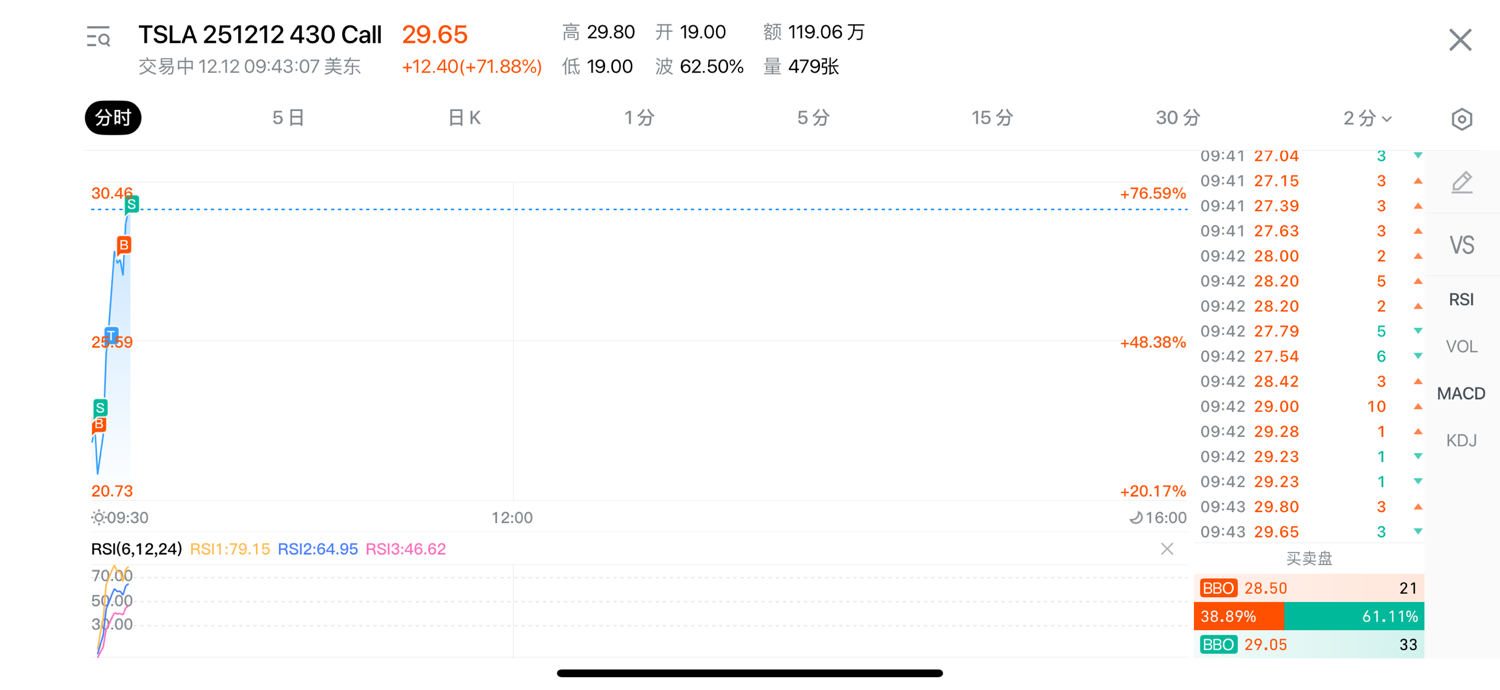Tap the bid BBO 28.50 row
This screenshot has height=690, width=1500.
(x=1309, y=588)
